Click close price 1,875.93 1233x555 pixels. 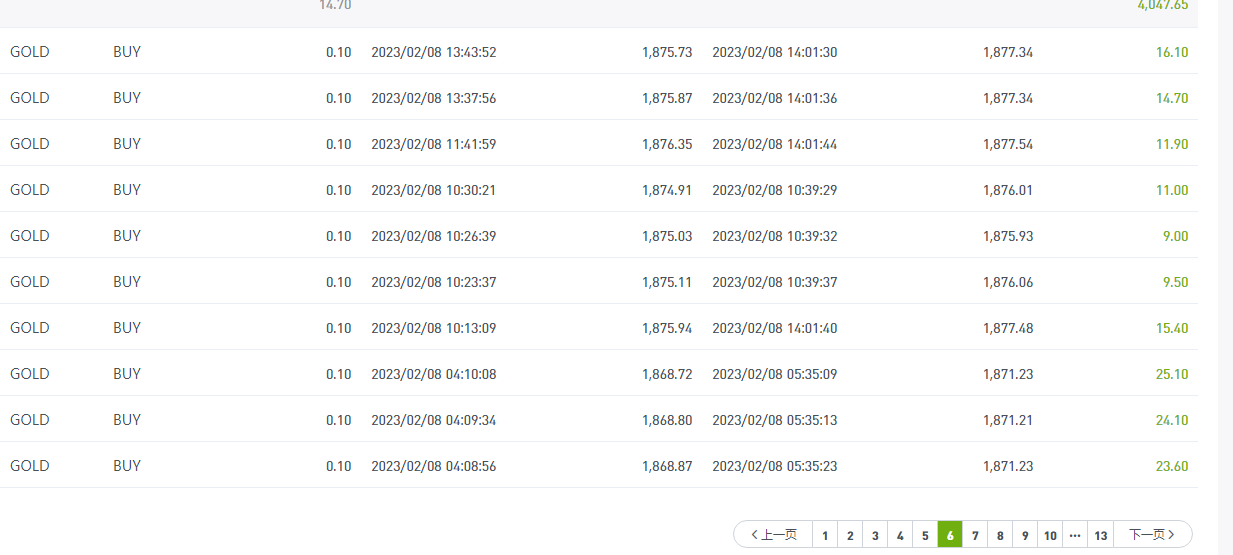click(1008, 236)
